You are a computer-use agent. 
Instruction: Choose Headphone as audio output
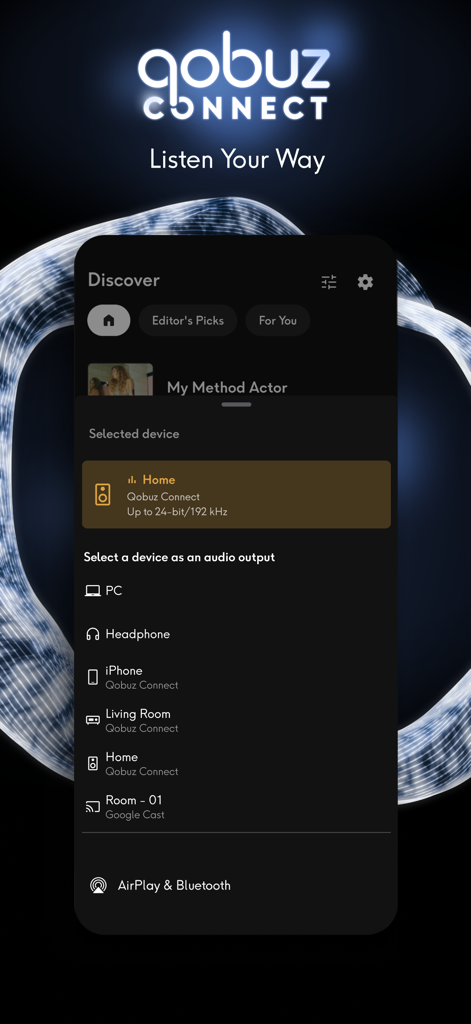(x=236, y=634)
